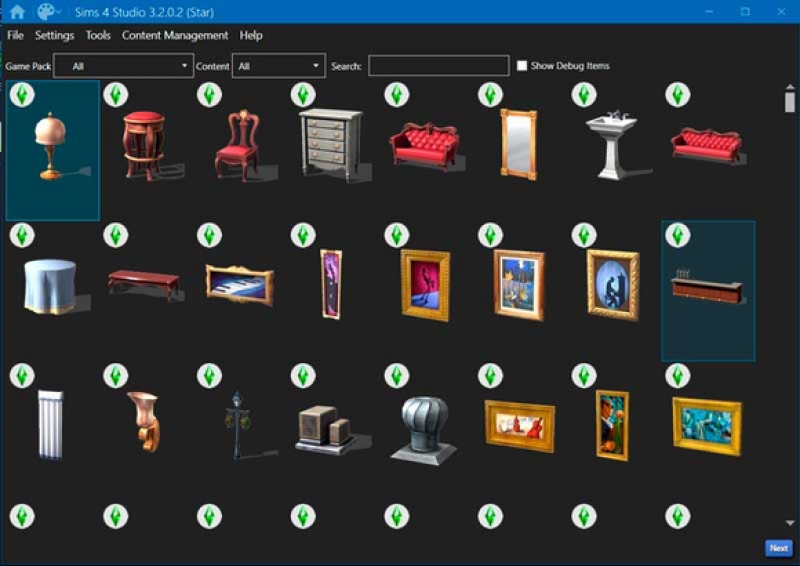Viewport: 800px width, 566px height.
Task: Click plumbob icon above the red chair
Action: tap(209, 94)
